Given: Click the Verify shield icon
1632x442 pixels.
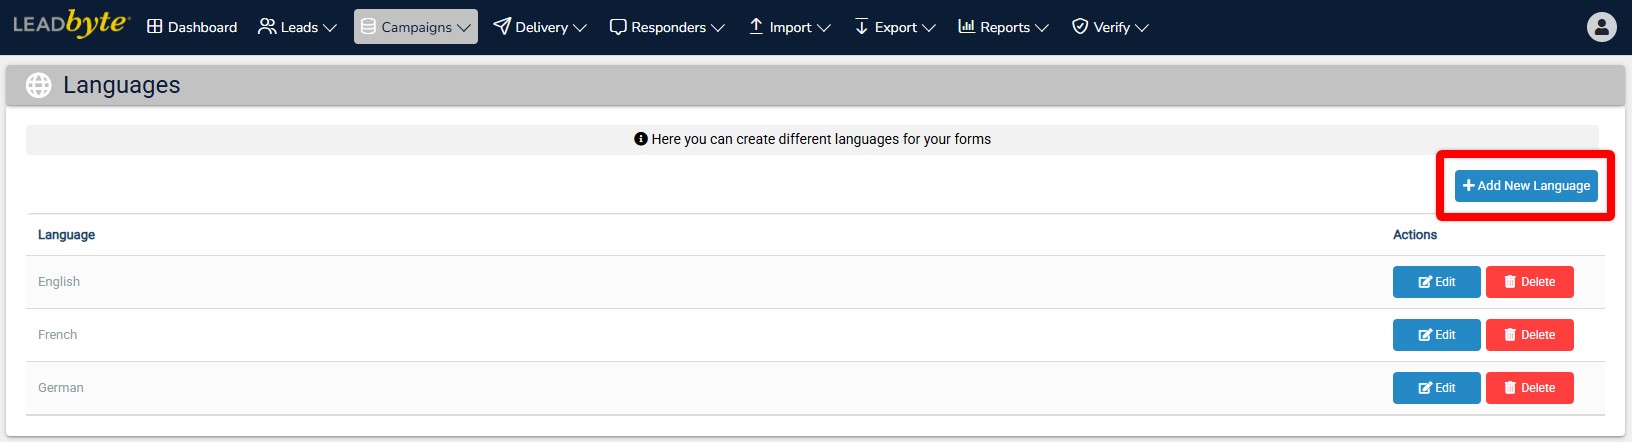Looking at the screenshot, I should (x=1080, y=26).
